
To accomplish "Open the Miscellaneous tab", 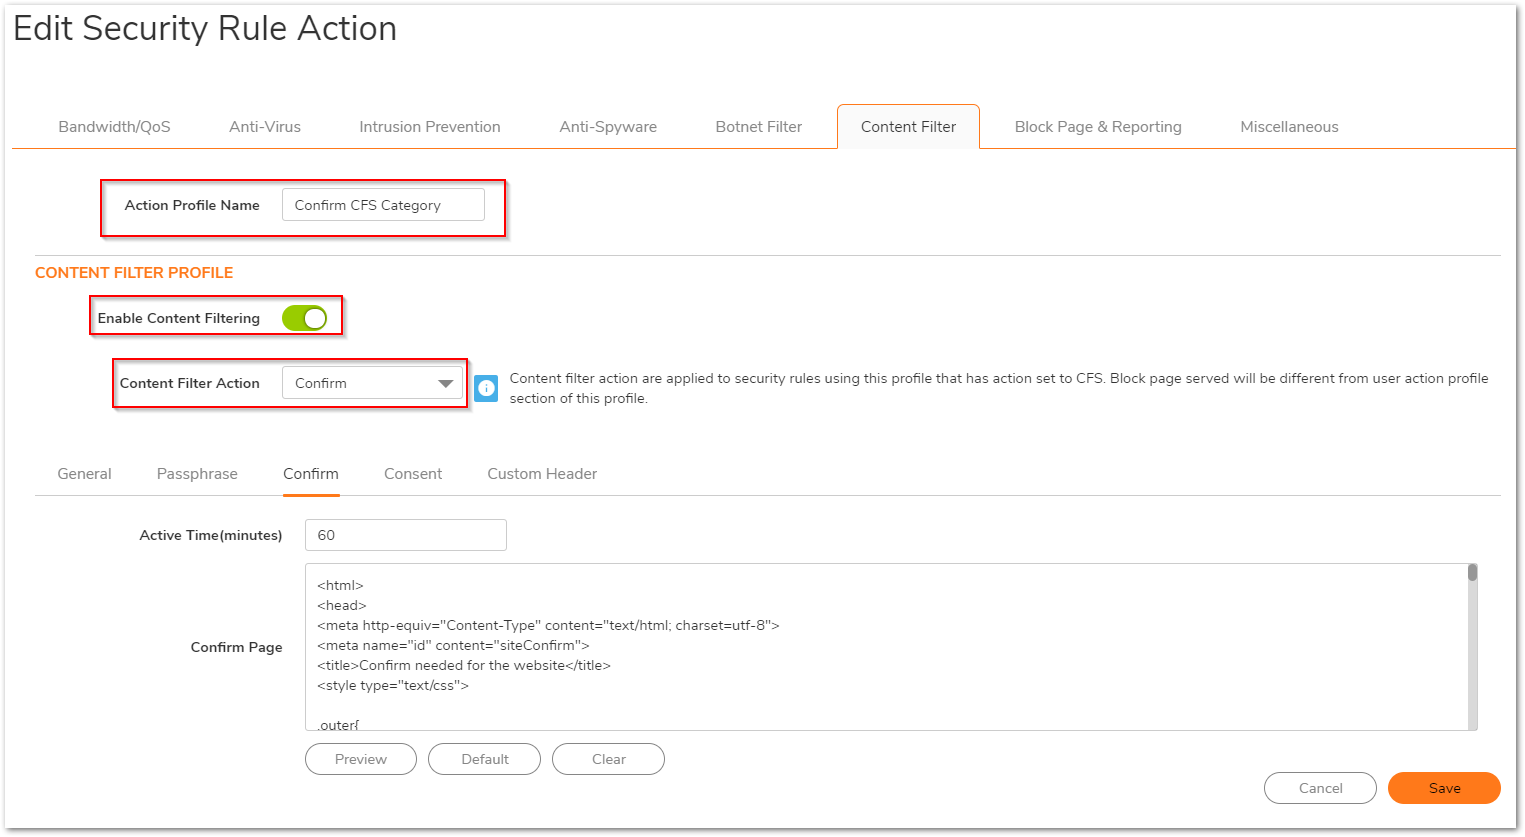I will pyautogui.click(x=1289, y=127).
